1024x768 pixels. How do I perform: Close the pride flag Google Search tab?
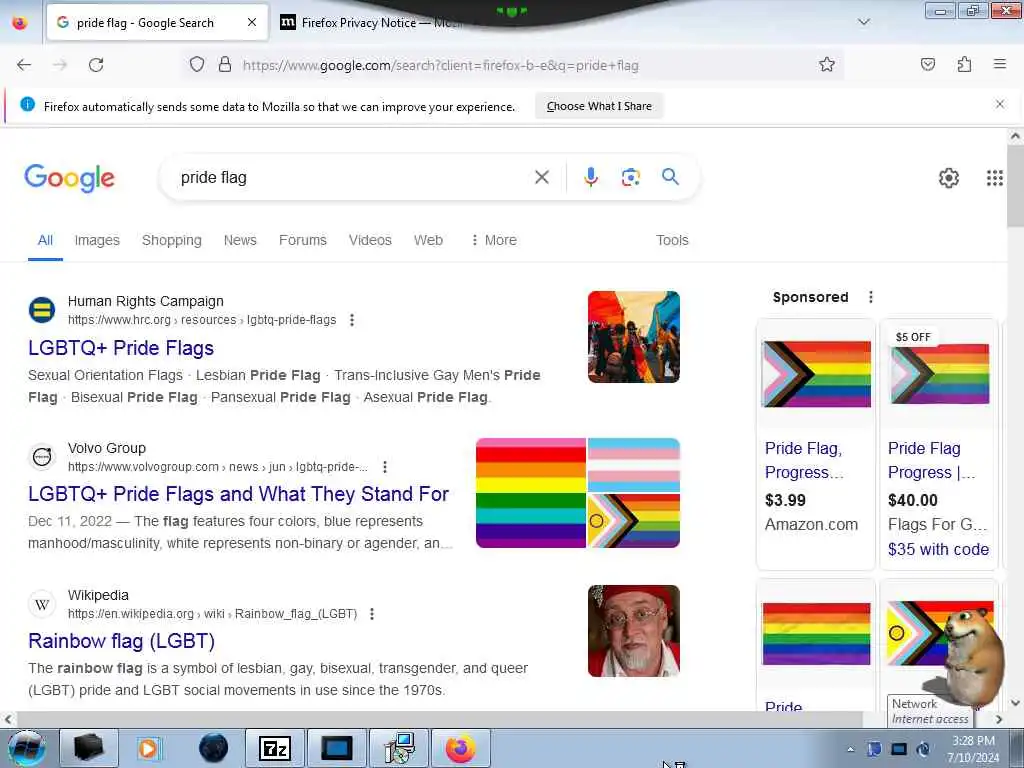[251, 22]
